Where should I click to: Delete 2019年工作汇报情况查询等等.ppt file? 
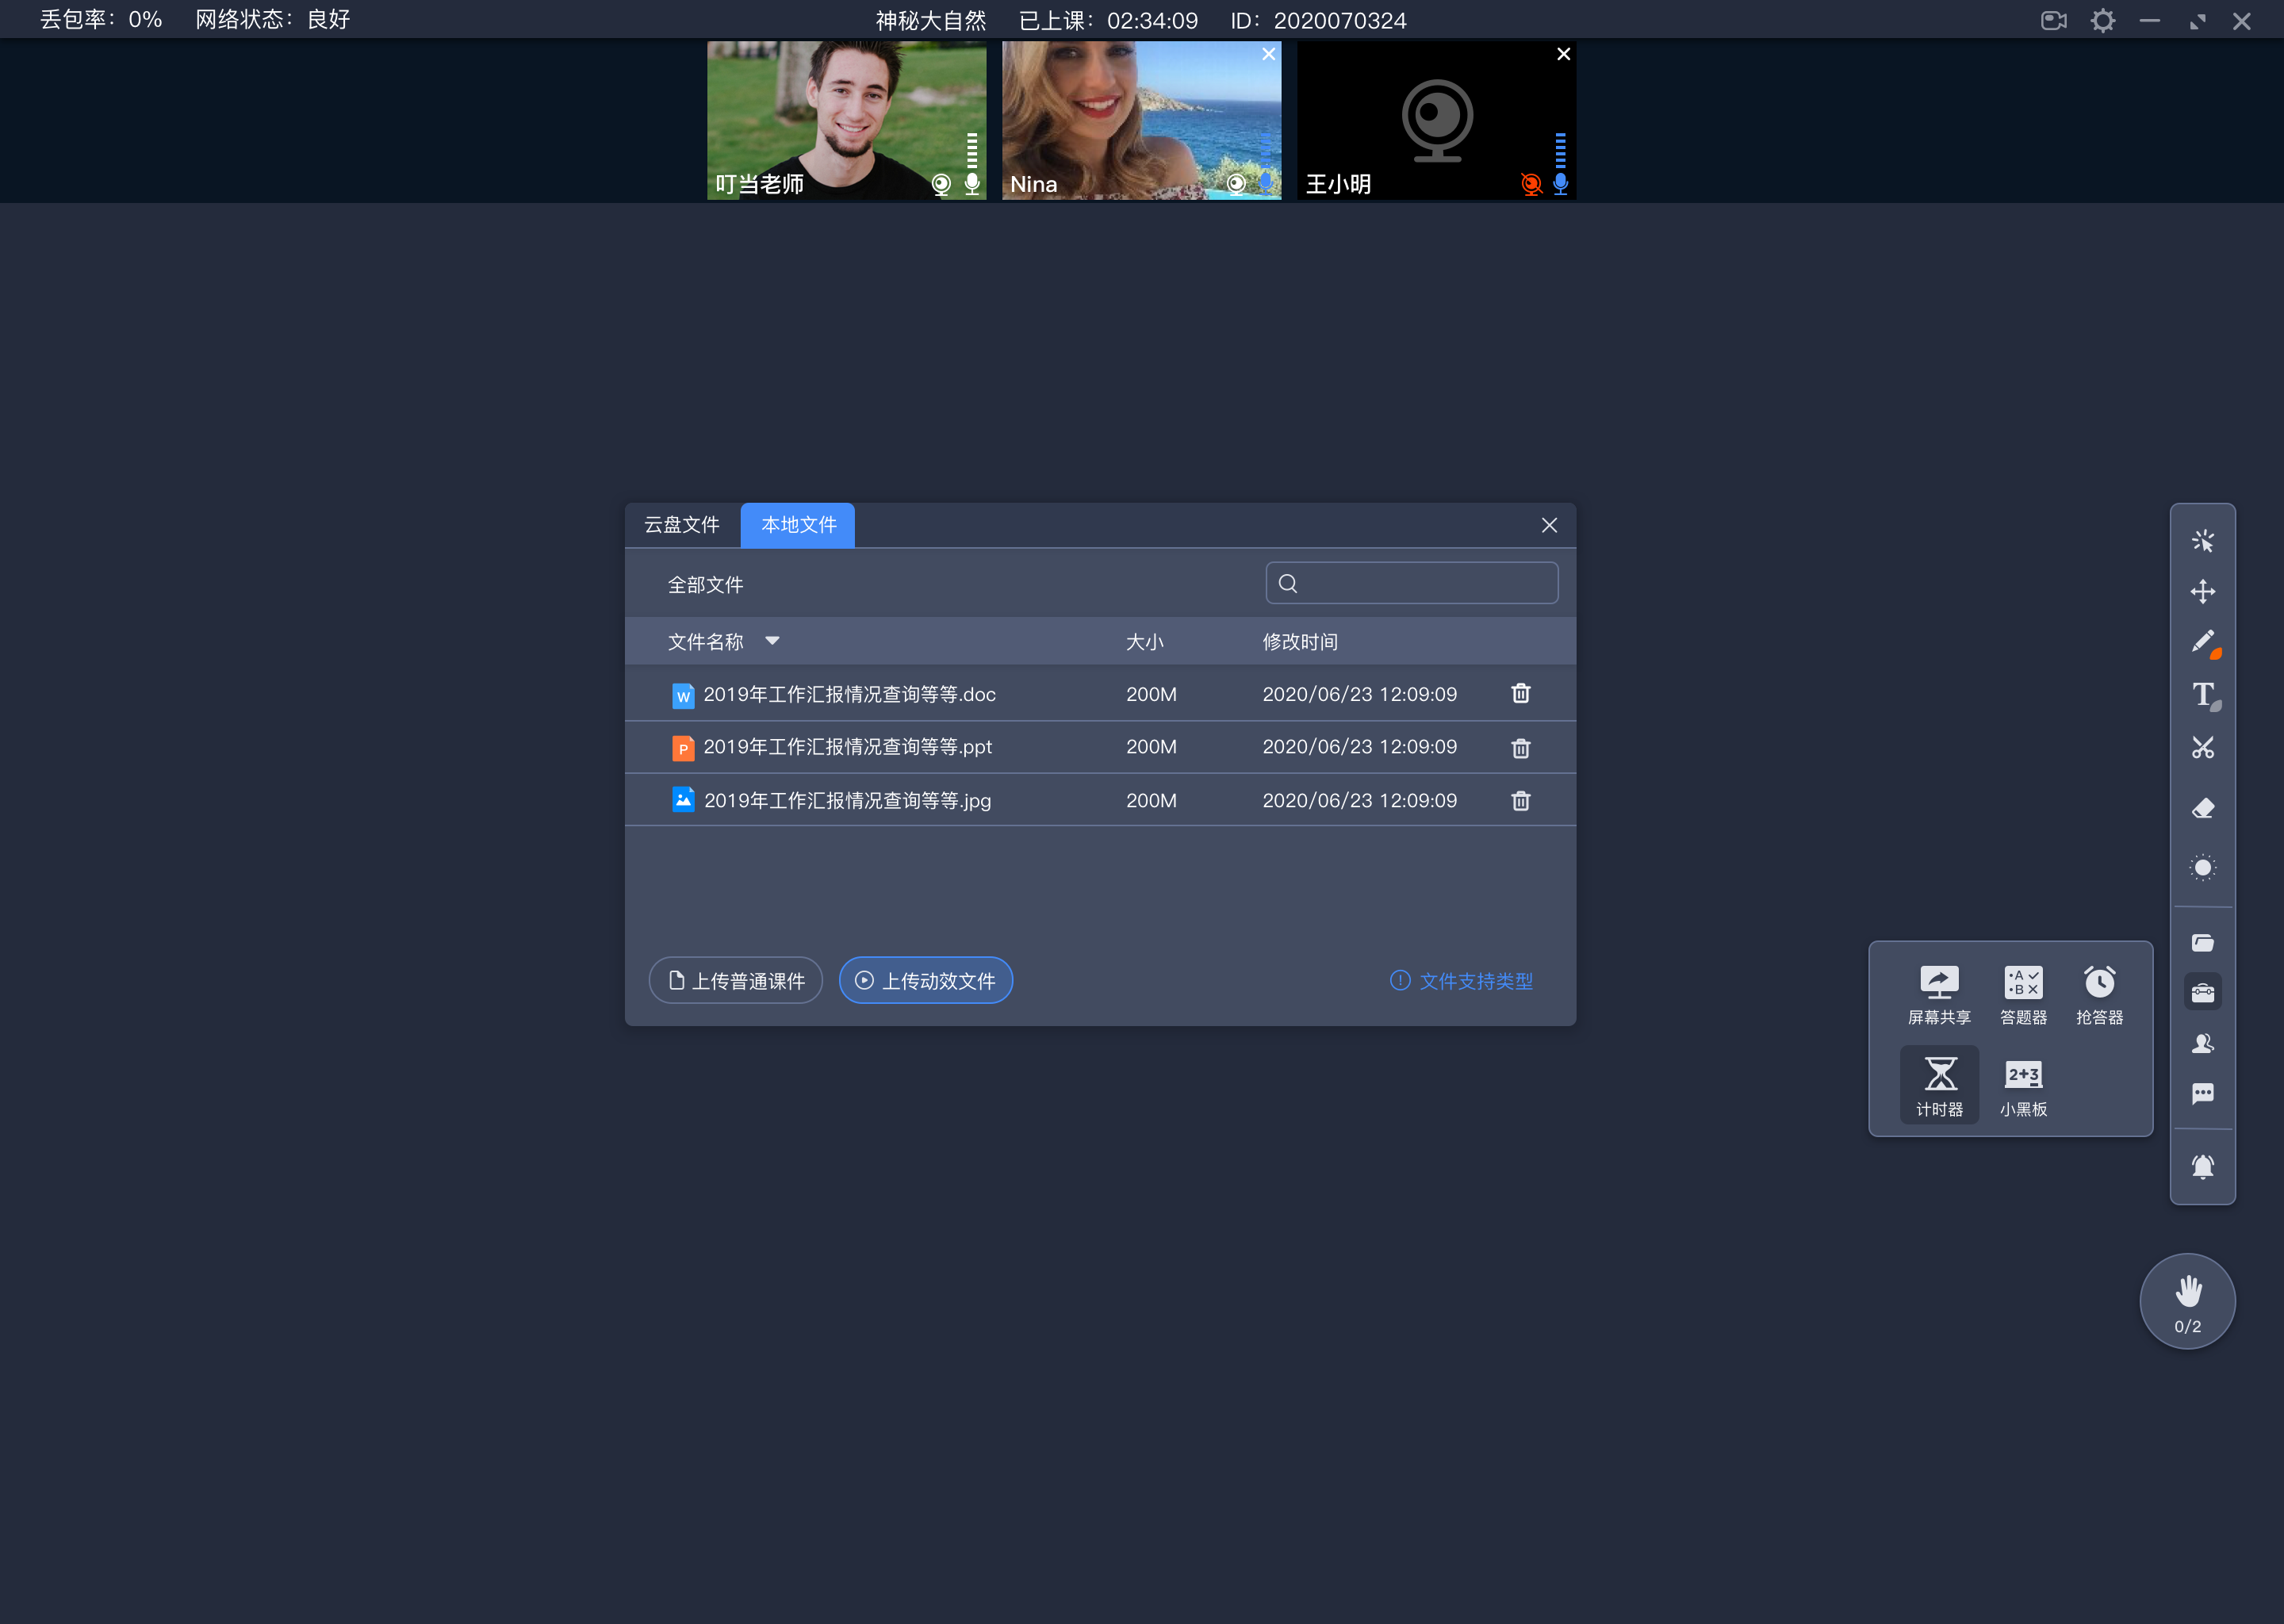click(1519, 747)
